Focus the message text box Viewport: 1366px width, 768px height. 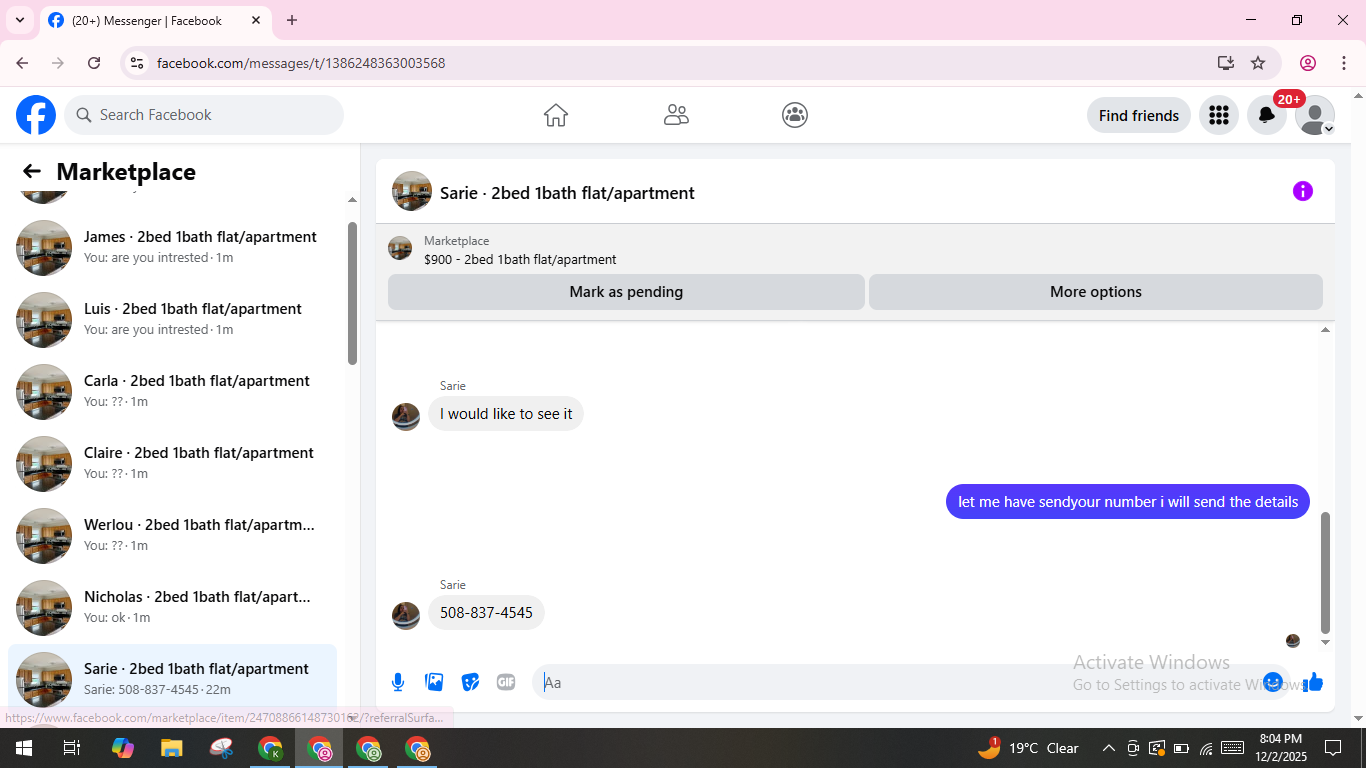(900, 682)
